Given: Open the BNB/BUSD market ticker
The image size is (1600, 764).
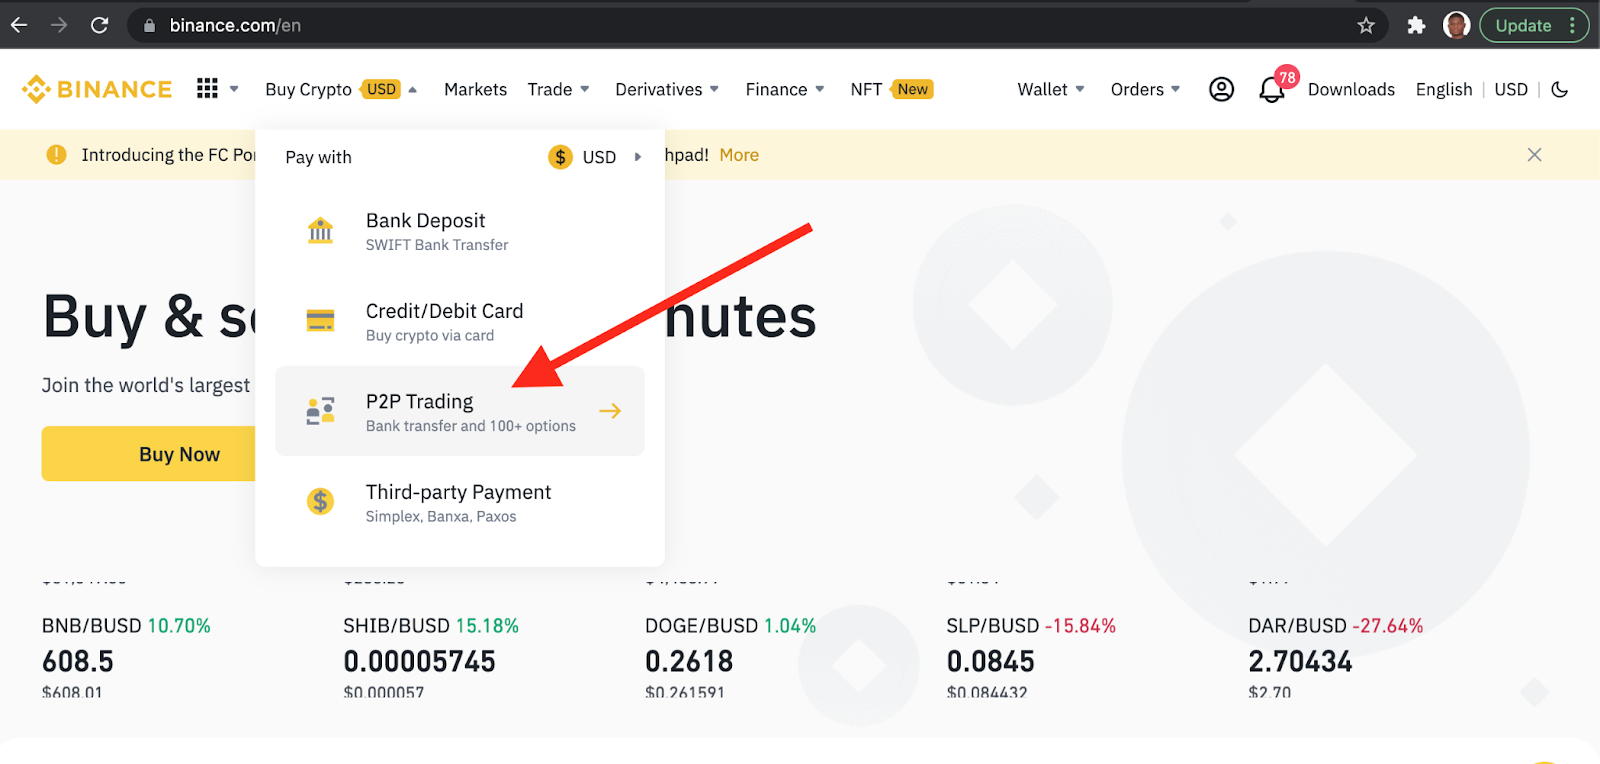Looking at the screenshot, I should pyautogui.click(x=126, y=658).
